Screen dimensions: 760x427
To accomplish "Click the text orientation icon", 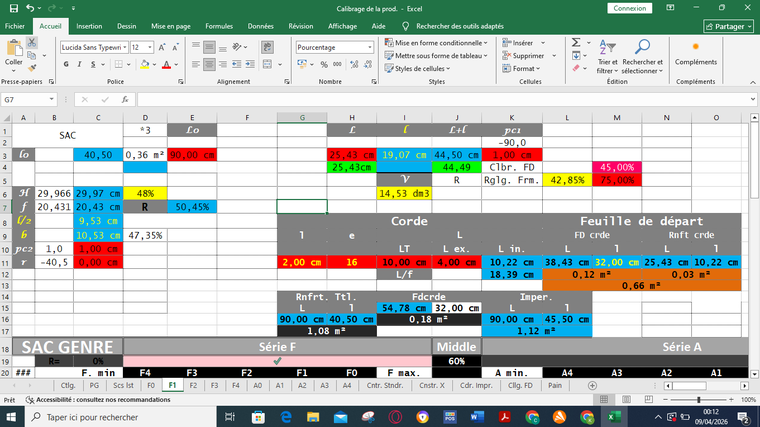I will [237, 47].
